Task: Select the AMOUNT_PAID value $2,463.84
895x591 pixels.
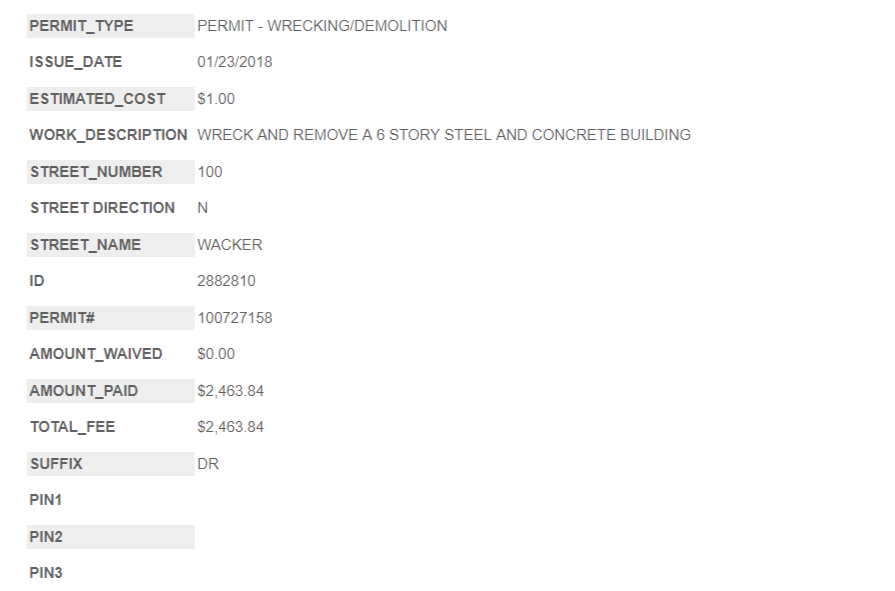Action: [231, 391]
